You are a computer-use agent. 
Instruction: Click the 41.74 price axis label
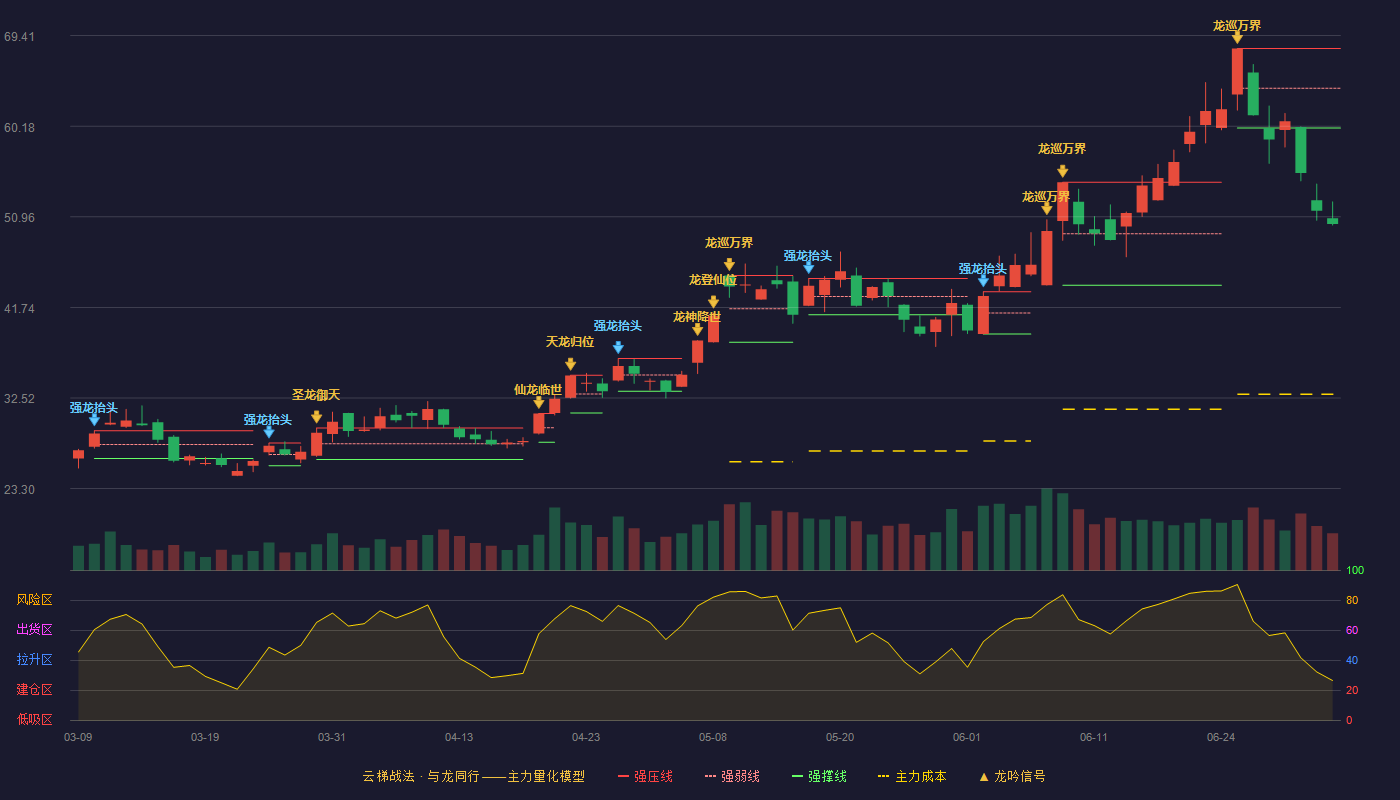click(19, 308)
